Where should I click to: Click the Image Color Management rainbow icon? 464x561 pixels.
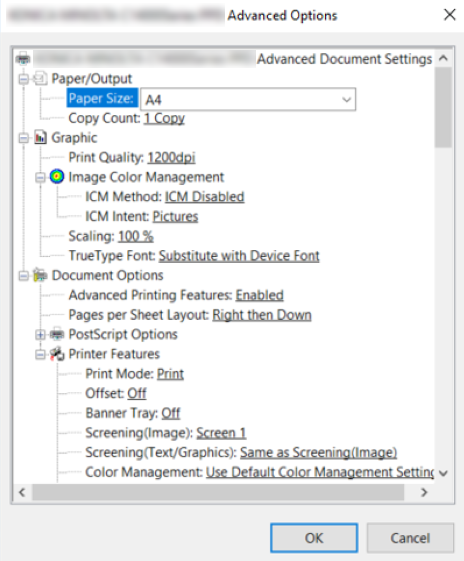[x=57, y=177]
